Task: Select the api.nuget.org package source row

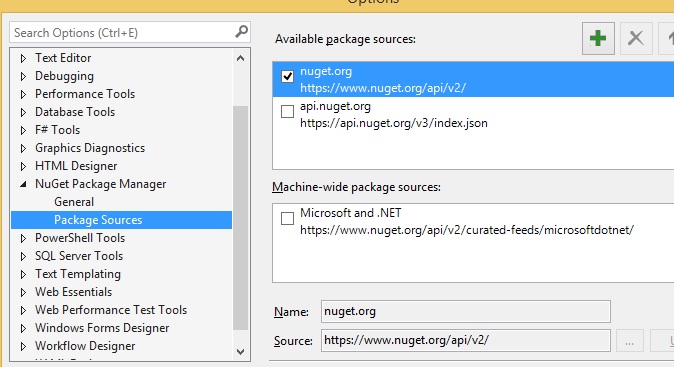Action: (x=473, y=114)
